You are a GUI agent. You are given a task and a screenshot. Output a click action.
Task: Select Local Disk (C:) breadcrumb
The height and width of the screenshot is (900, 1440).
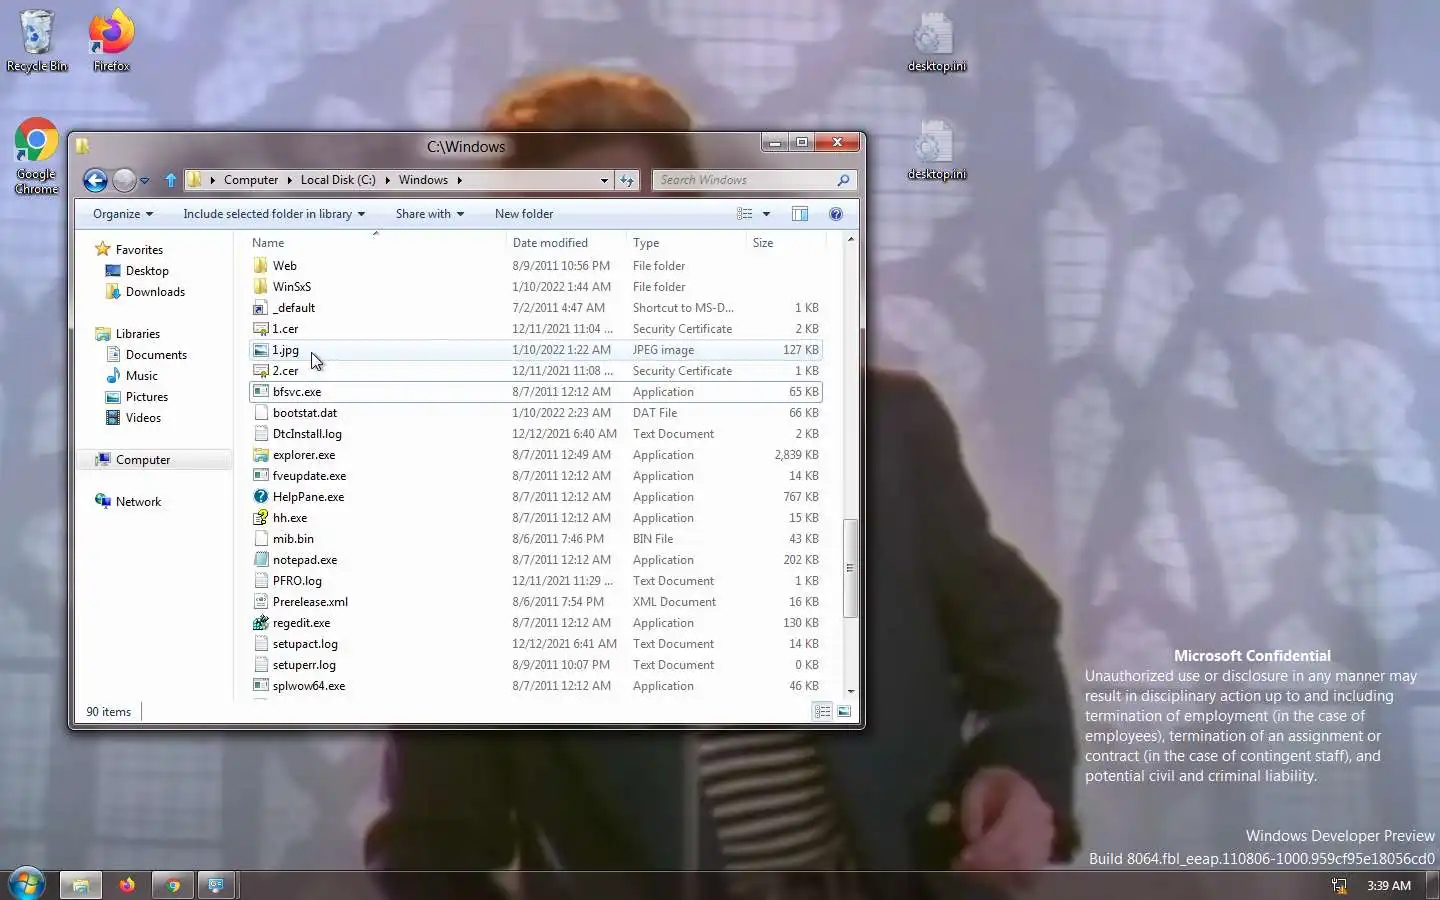pos(338,180)
